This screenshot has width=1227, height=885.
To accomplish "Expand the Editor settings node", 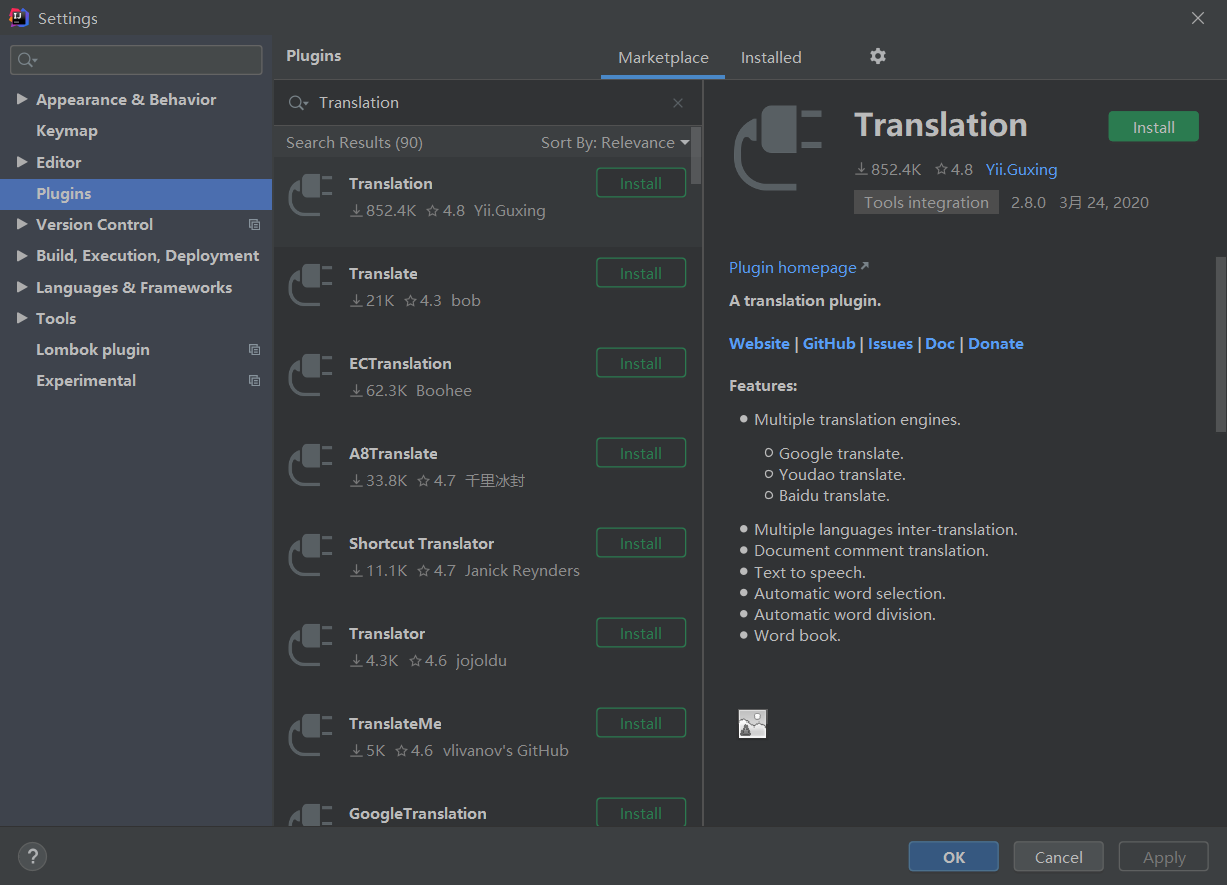I will [x=22, y=162].
